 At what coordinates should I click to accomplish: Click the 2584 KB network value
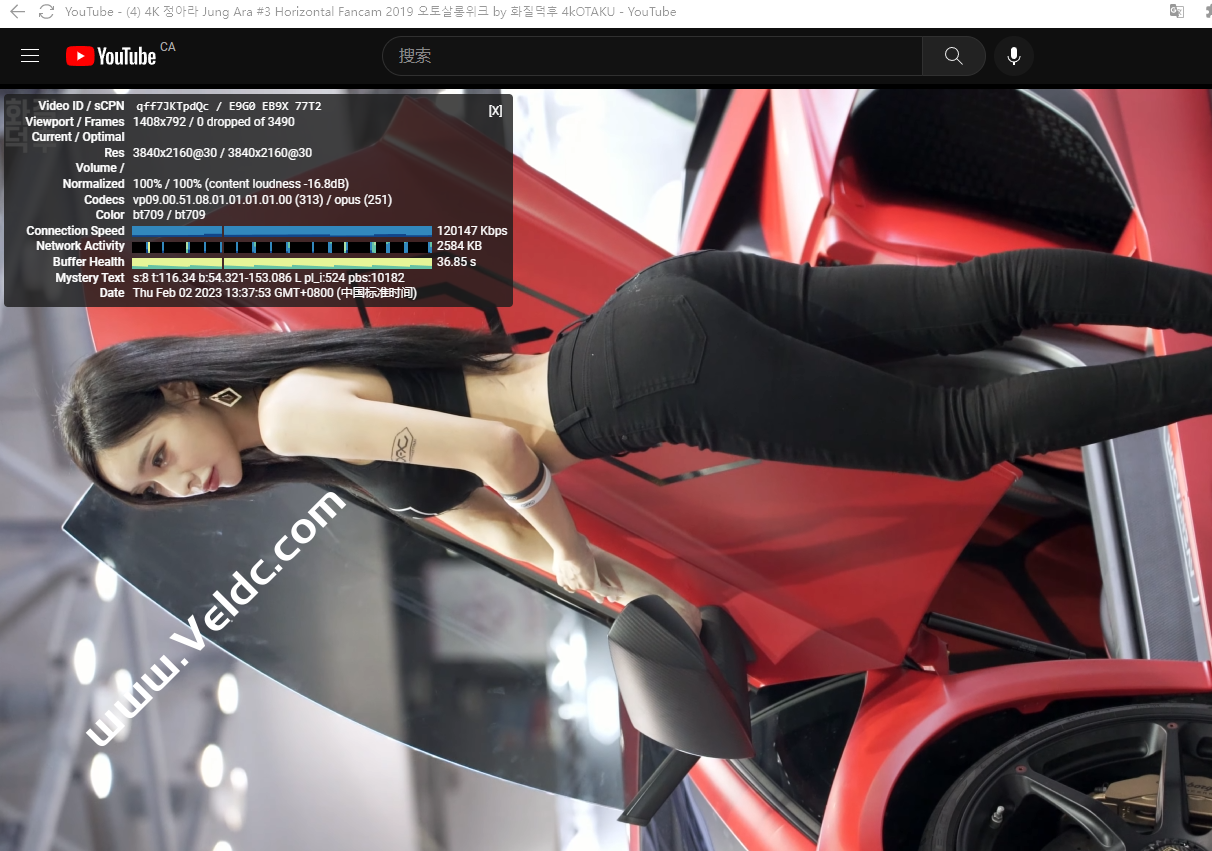459,246
